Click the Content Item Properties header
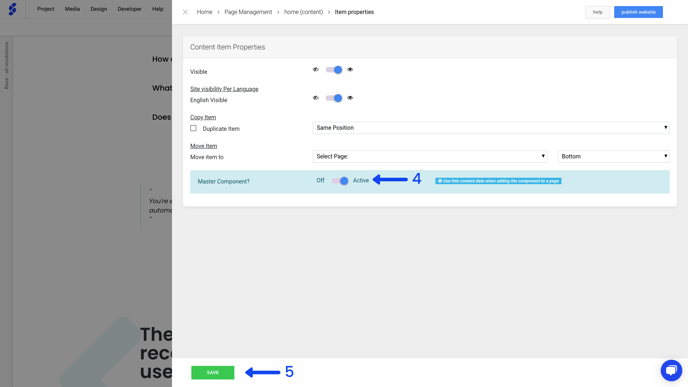Image resolution: width=688 pixels, height=387 pixels. 228,47
